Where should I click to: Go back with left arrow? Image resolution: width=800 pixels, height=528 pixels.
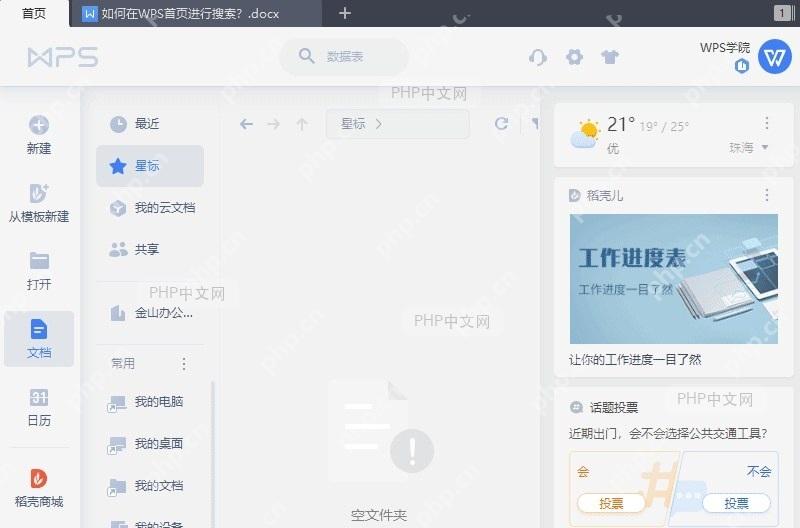coord(246,124)
